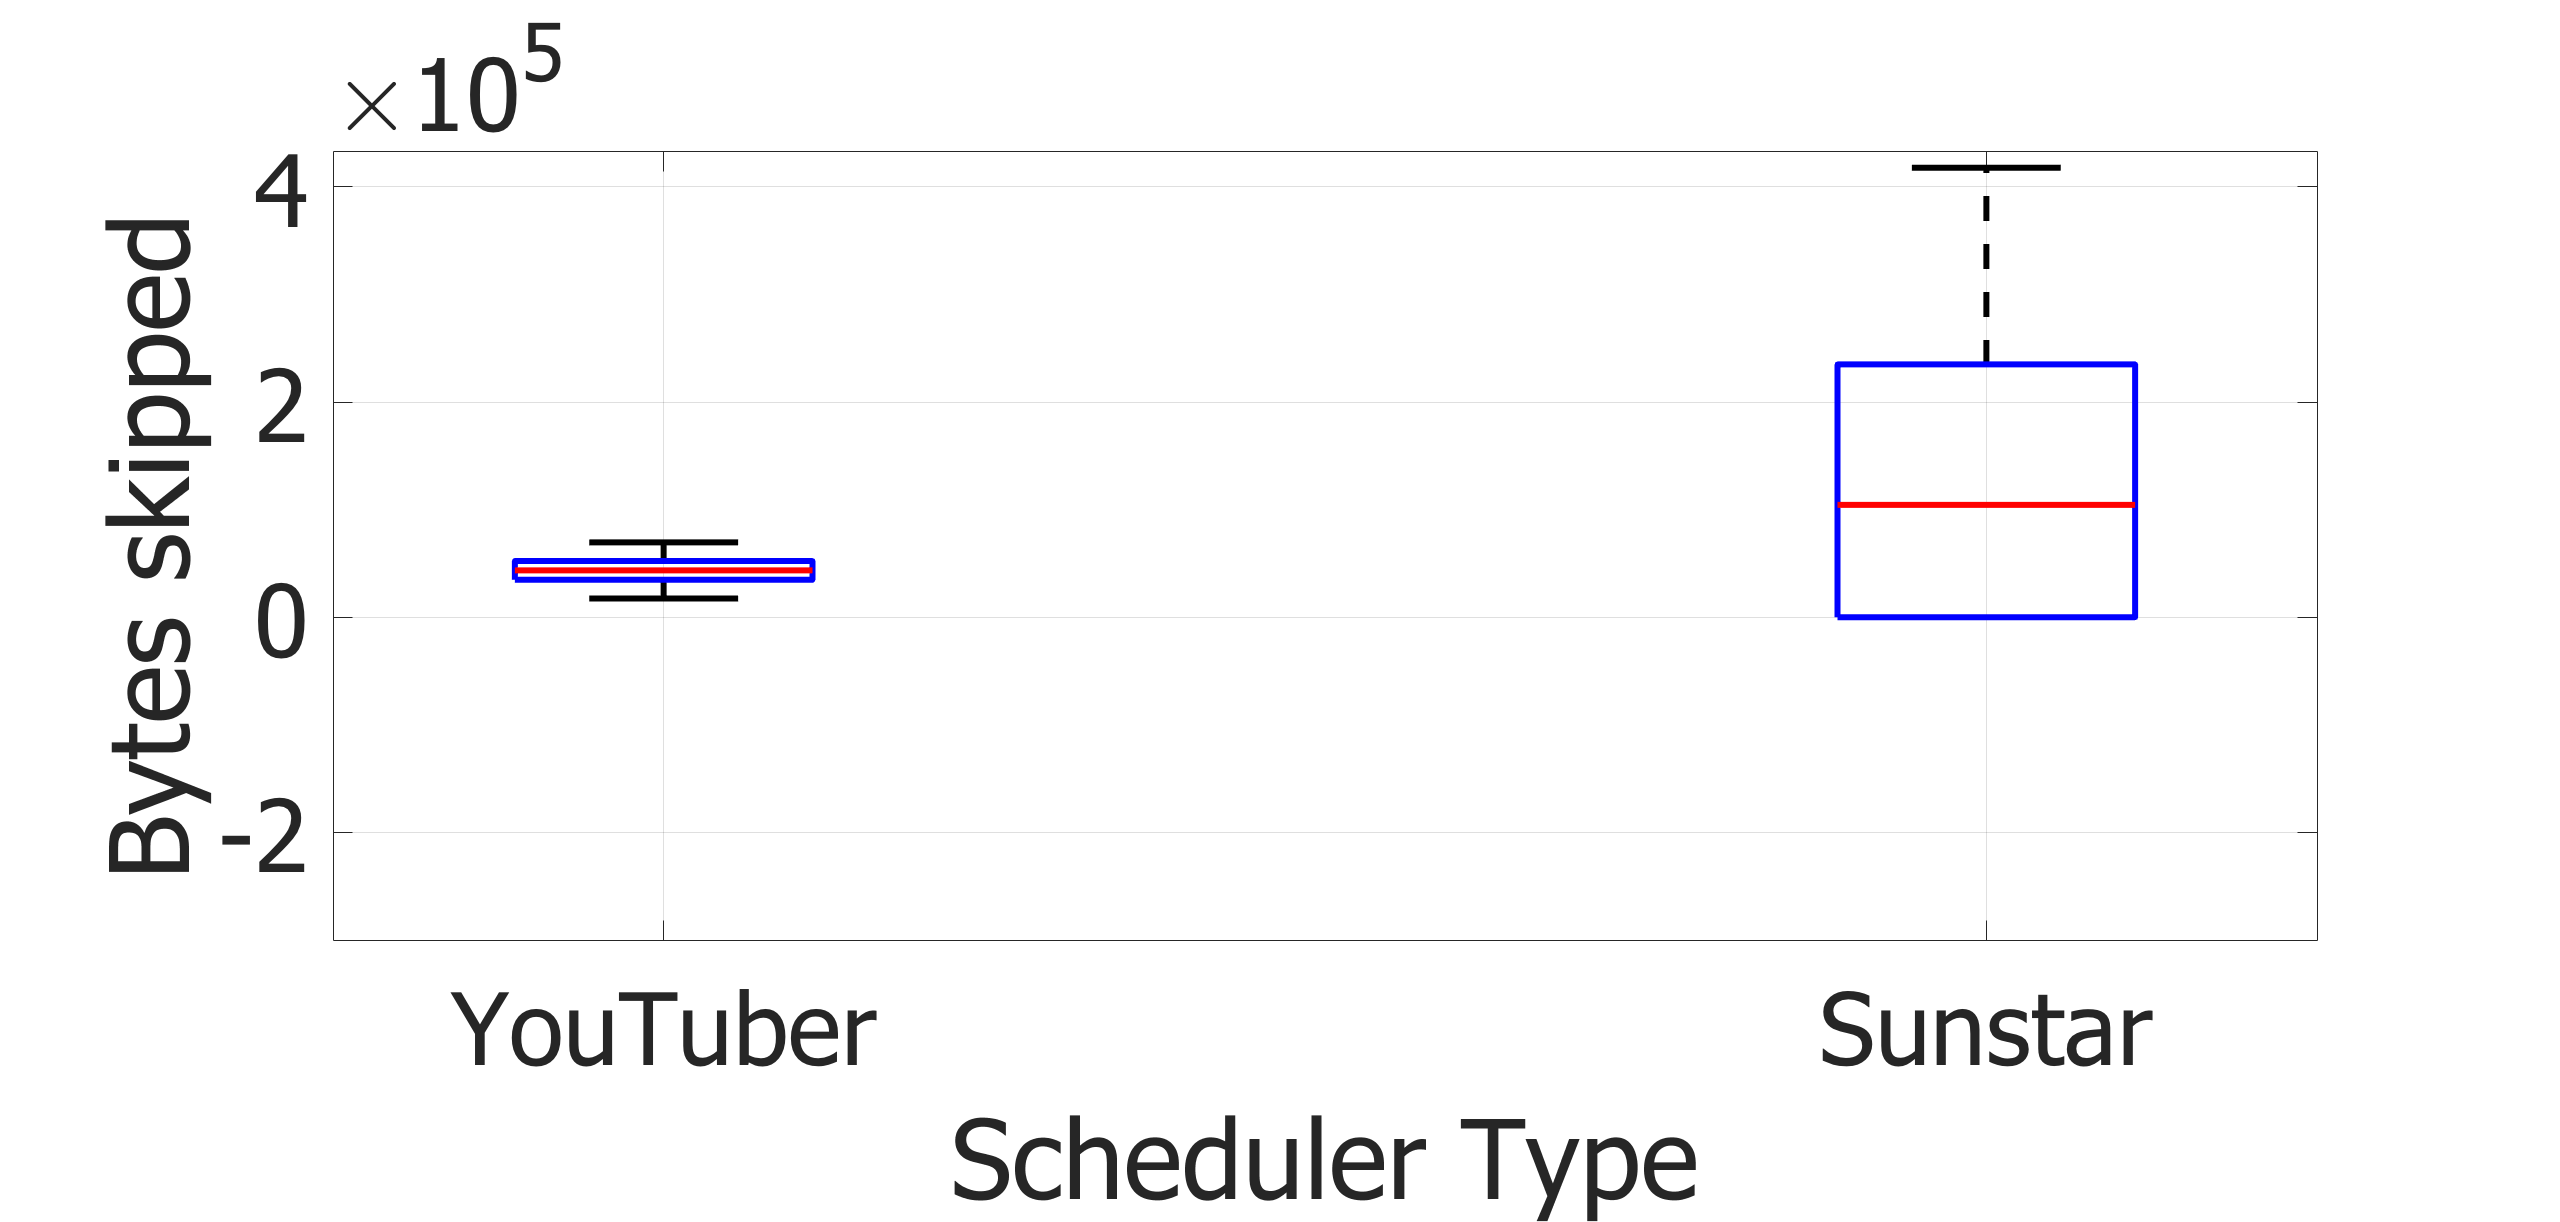Click the YouTuber lower whisker cap
The width and height of the screenshot is (2560, 1222).
coord(663,598)
